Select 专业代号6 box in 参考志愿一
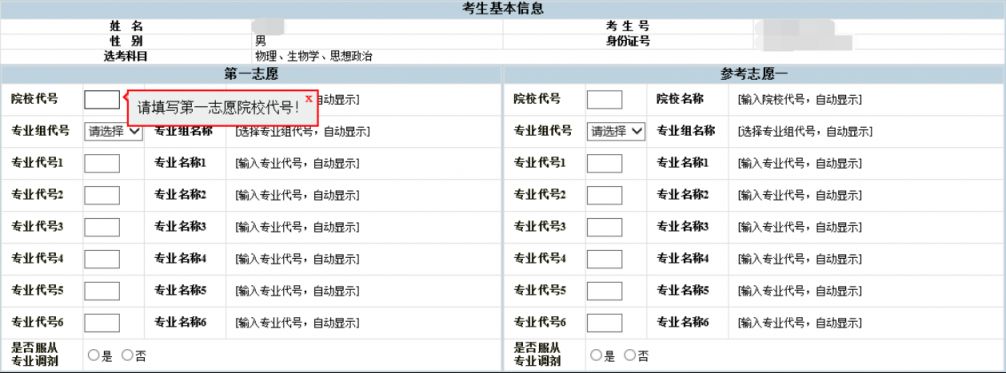The height and width of the screenshot is (373, 1006). coord(604,323)
